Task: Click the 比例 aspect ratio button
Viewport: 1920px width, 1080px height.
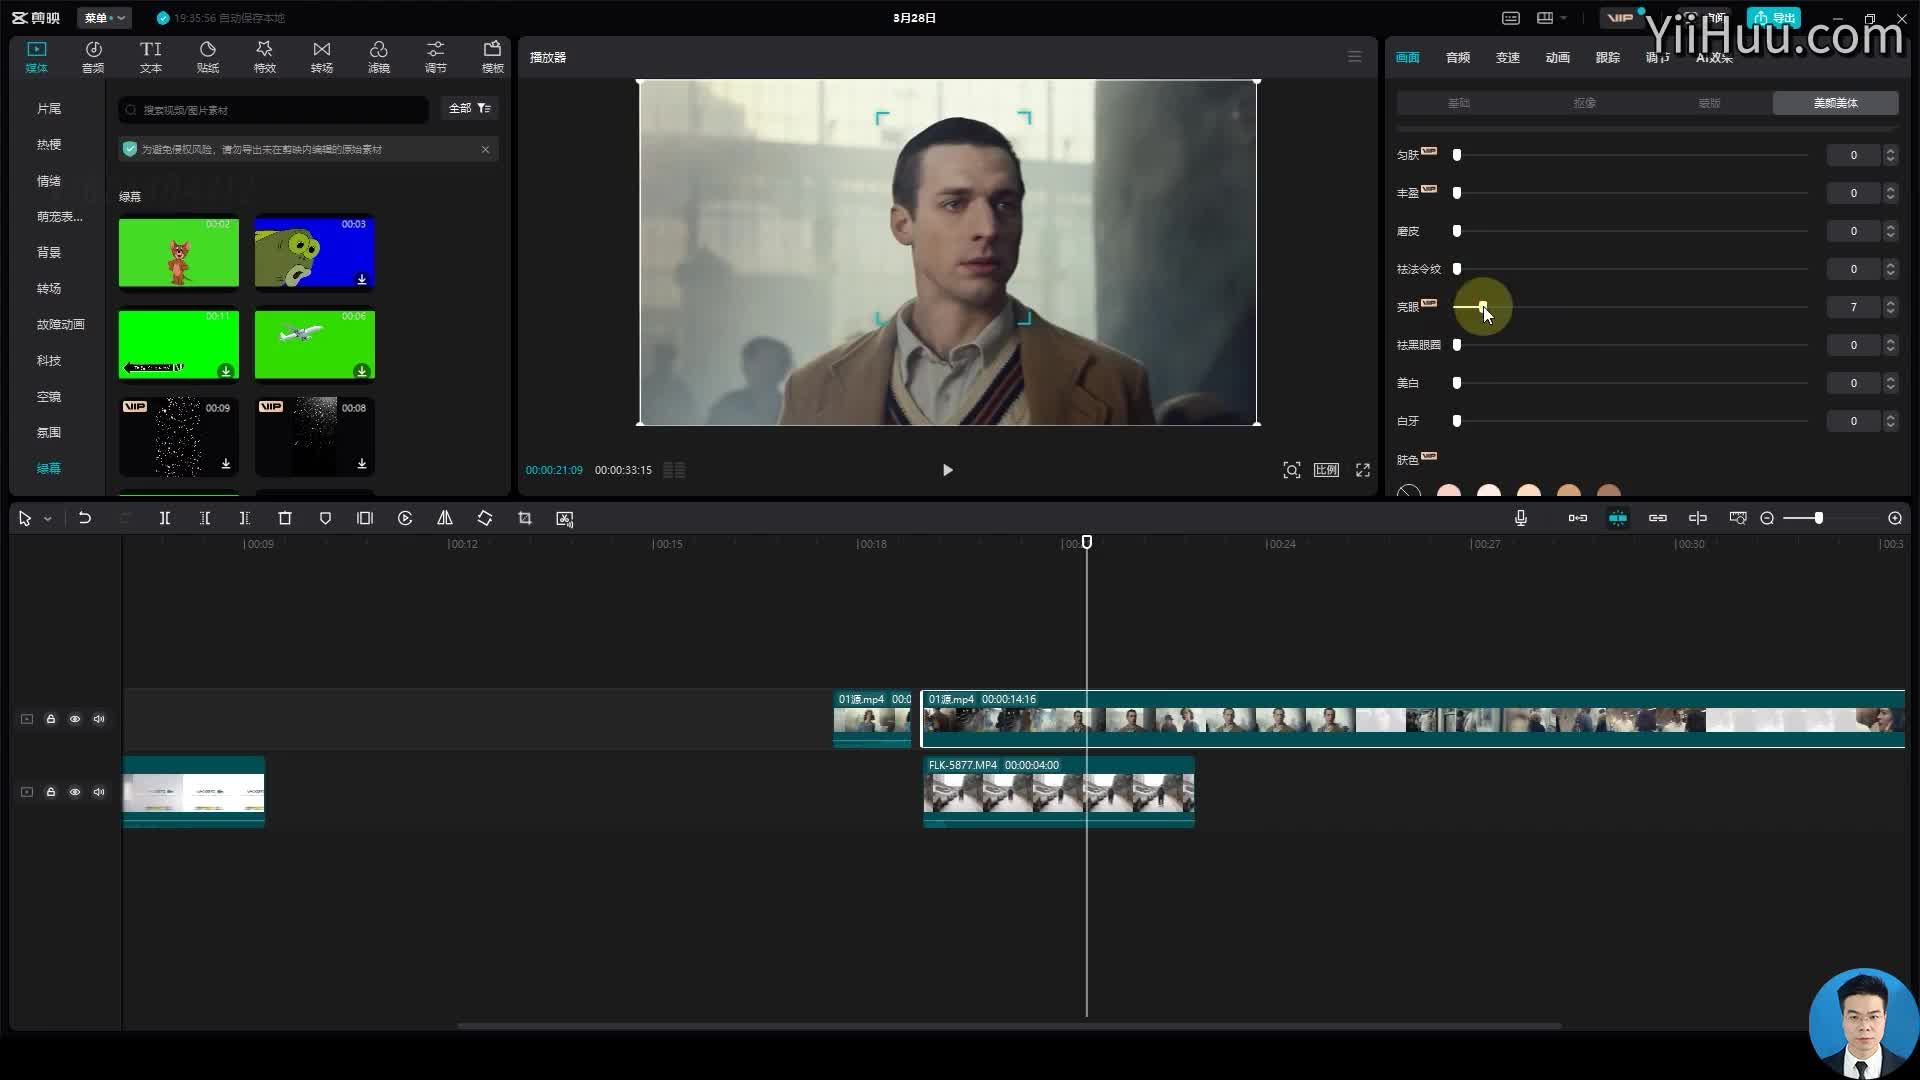Action: [x=1327, y=470]
